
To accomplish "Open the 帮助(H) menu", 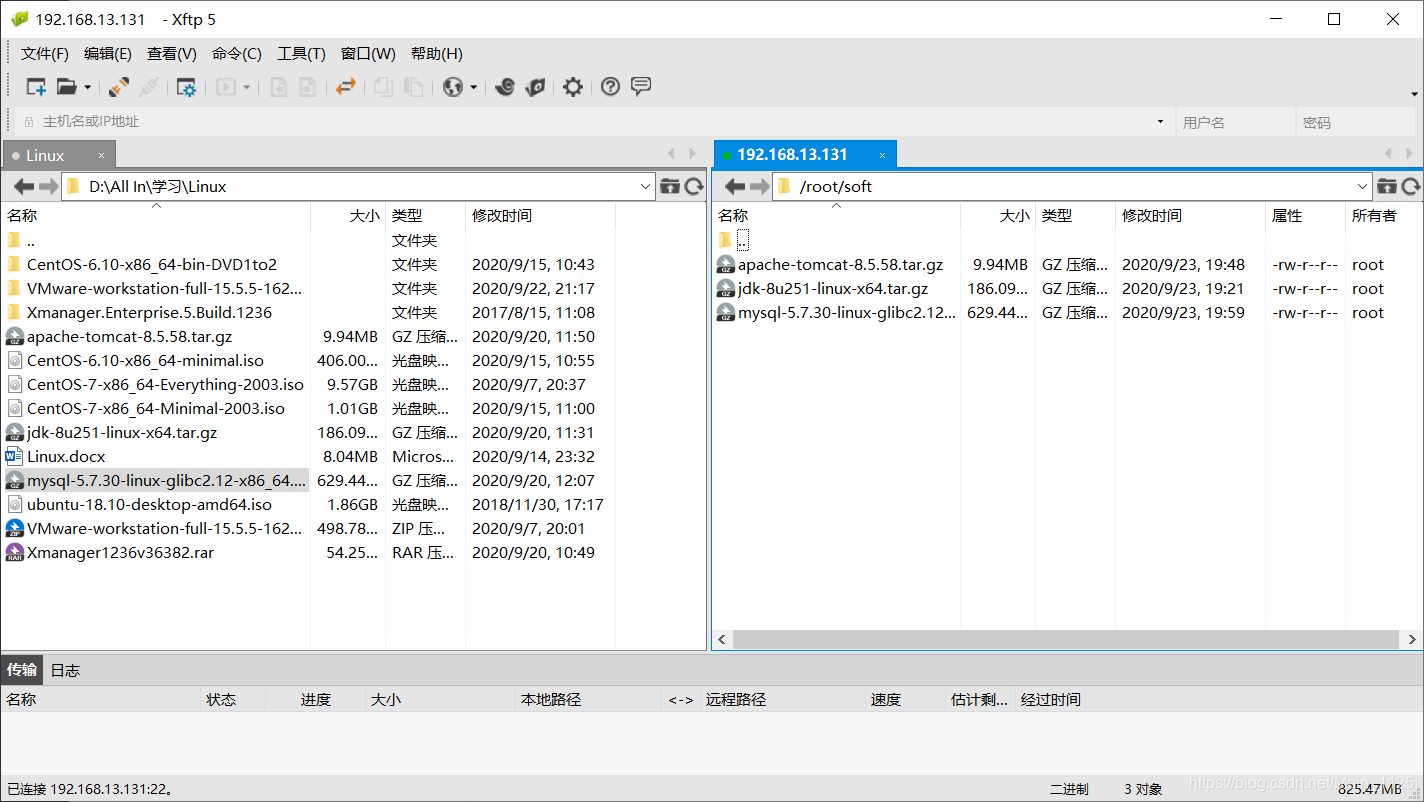I will coord(437,54).
